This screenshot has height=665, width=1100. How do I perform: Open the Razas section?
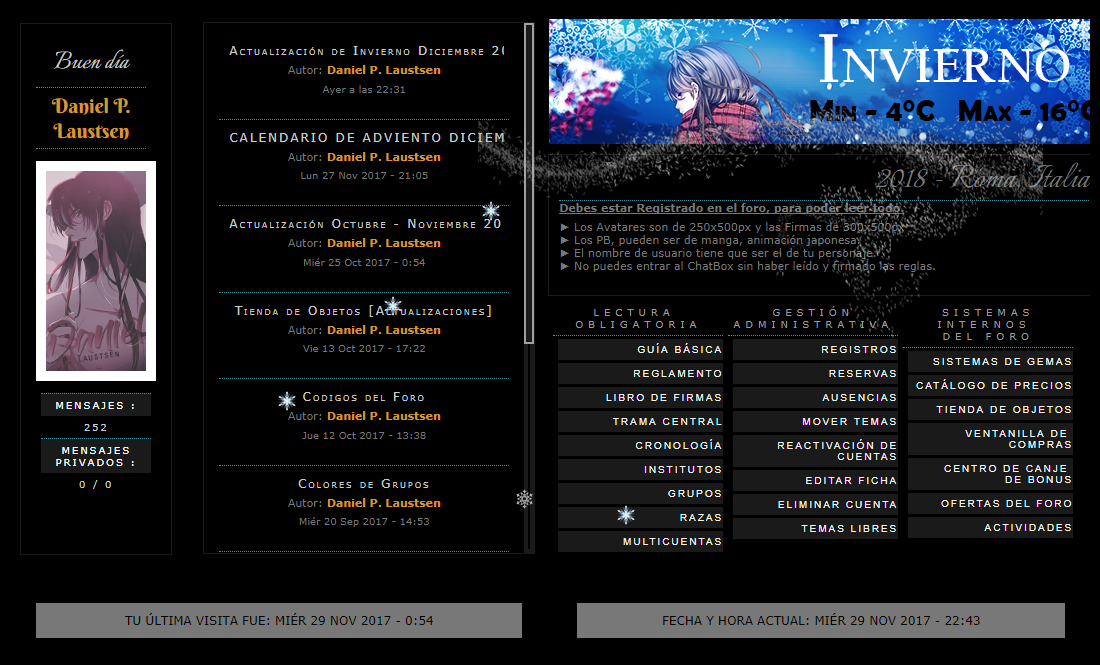coord(640,517)
